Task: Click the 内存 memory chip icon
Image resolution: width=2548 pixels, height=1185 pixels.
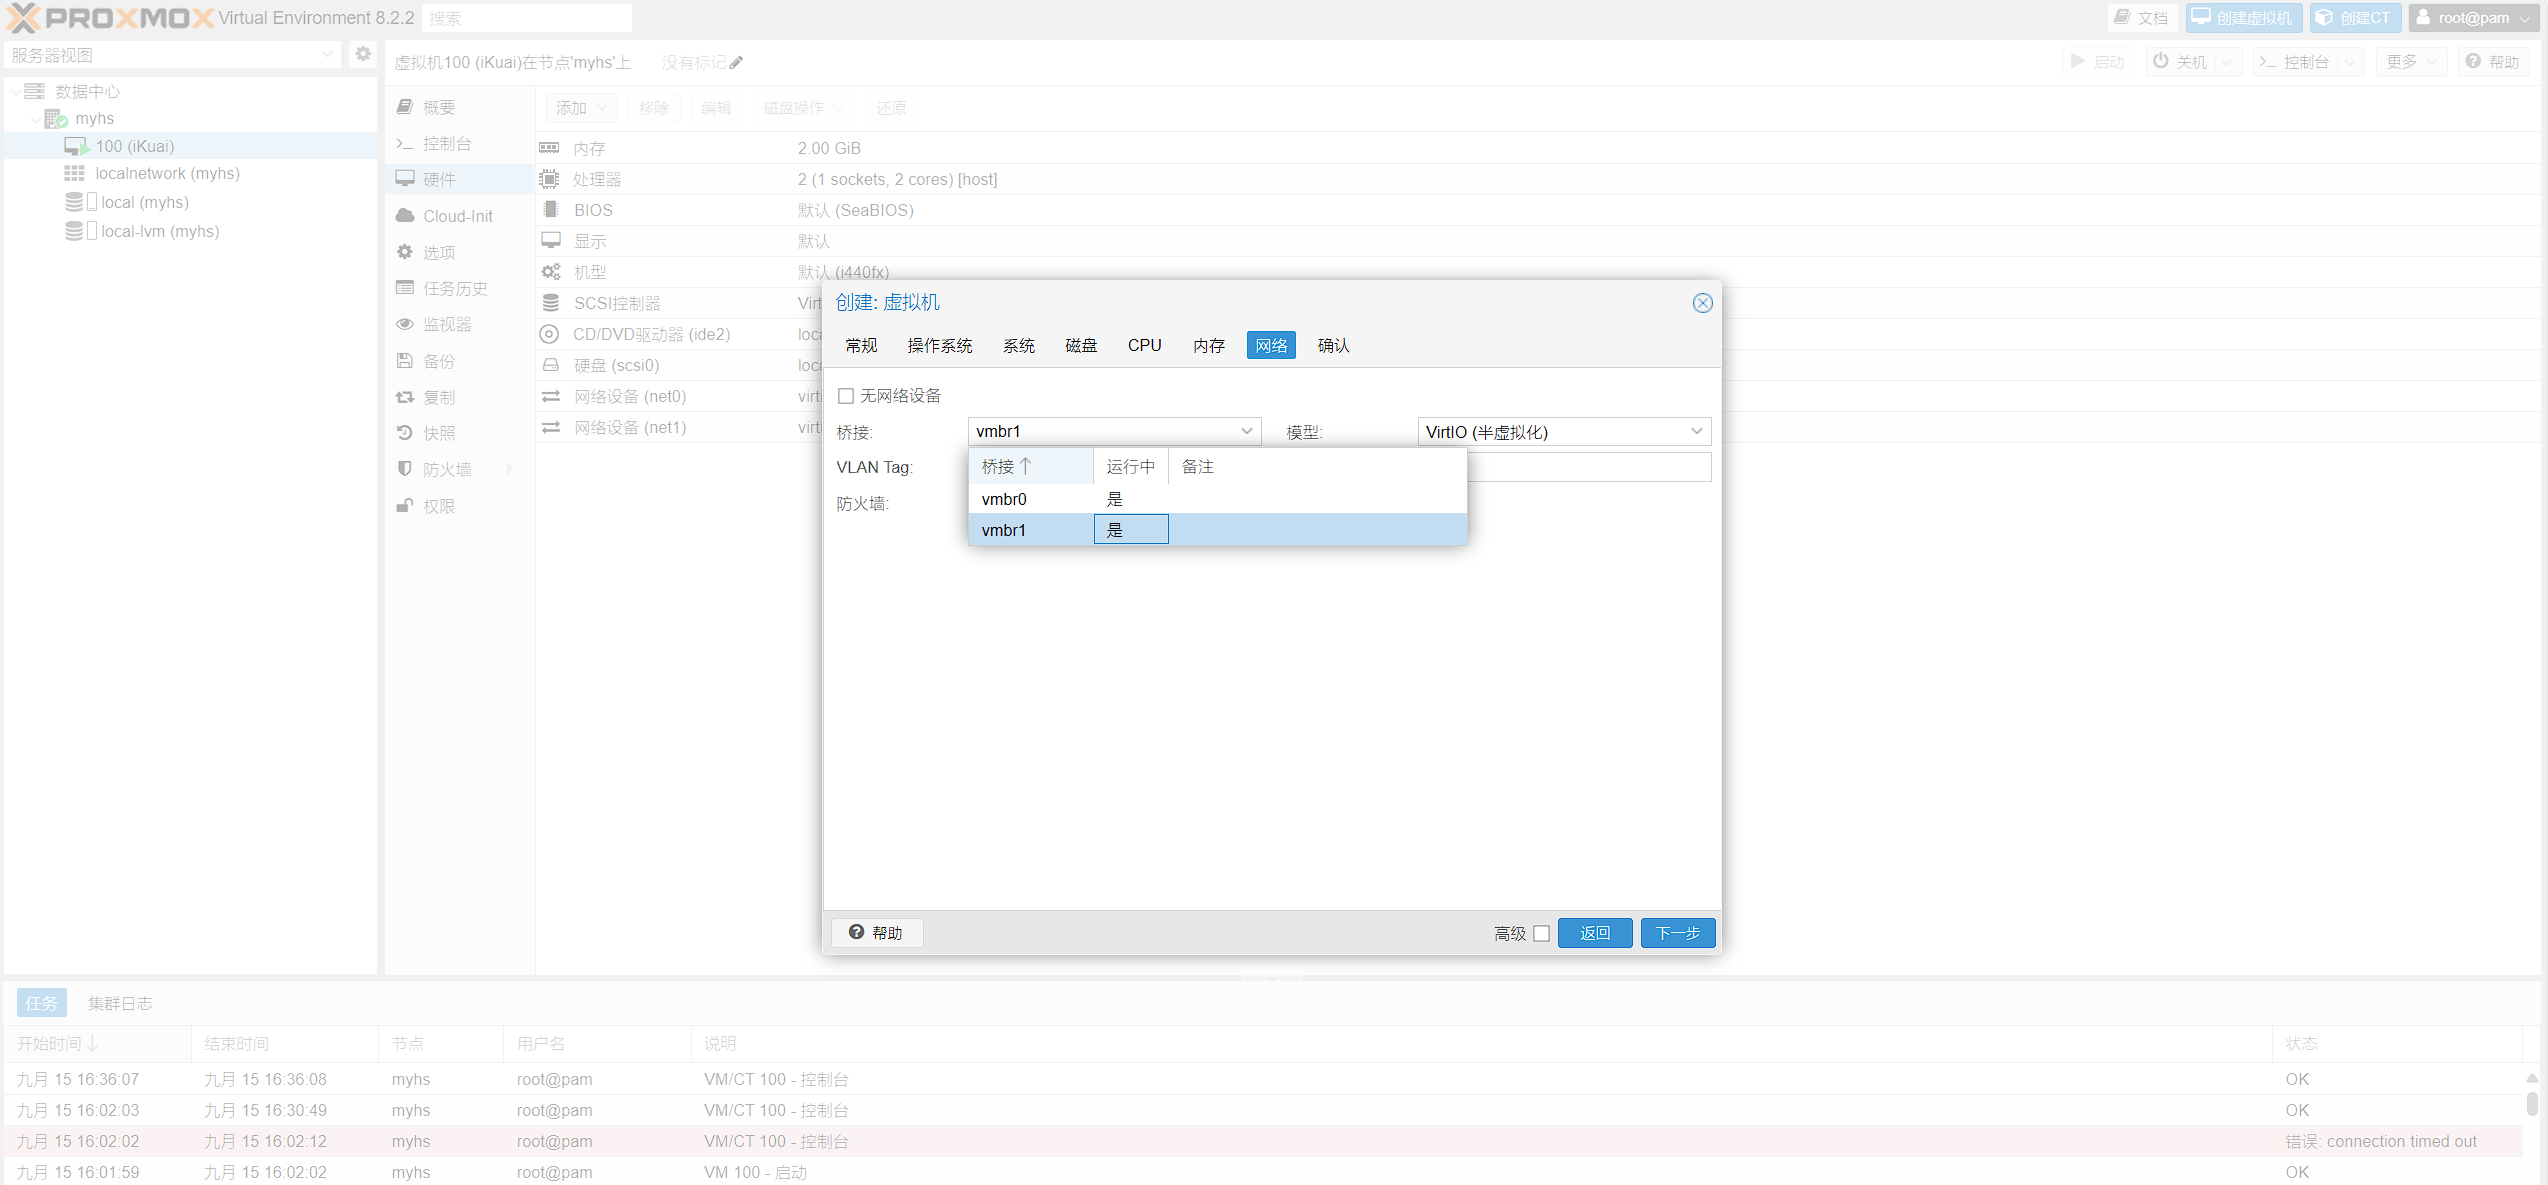Action: click(x=549, y=147)
